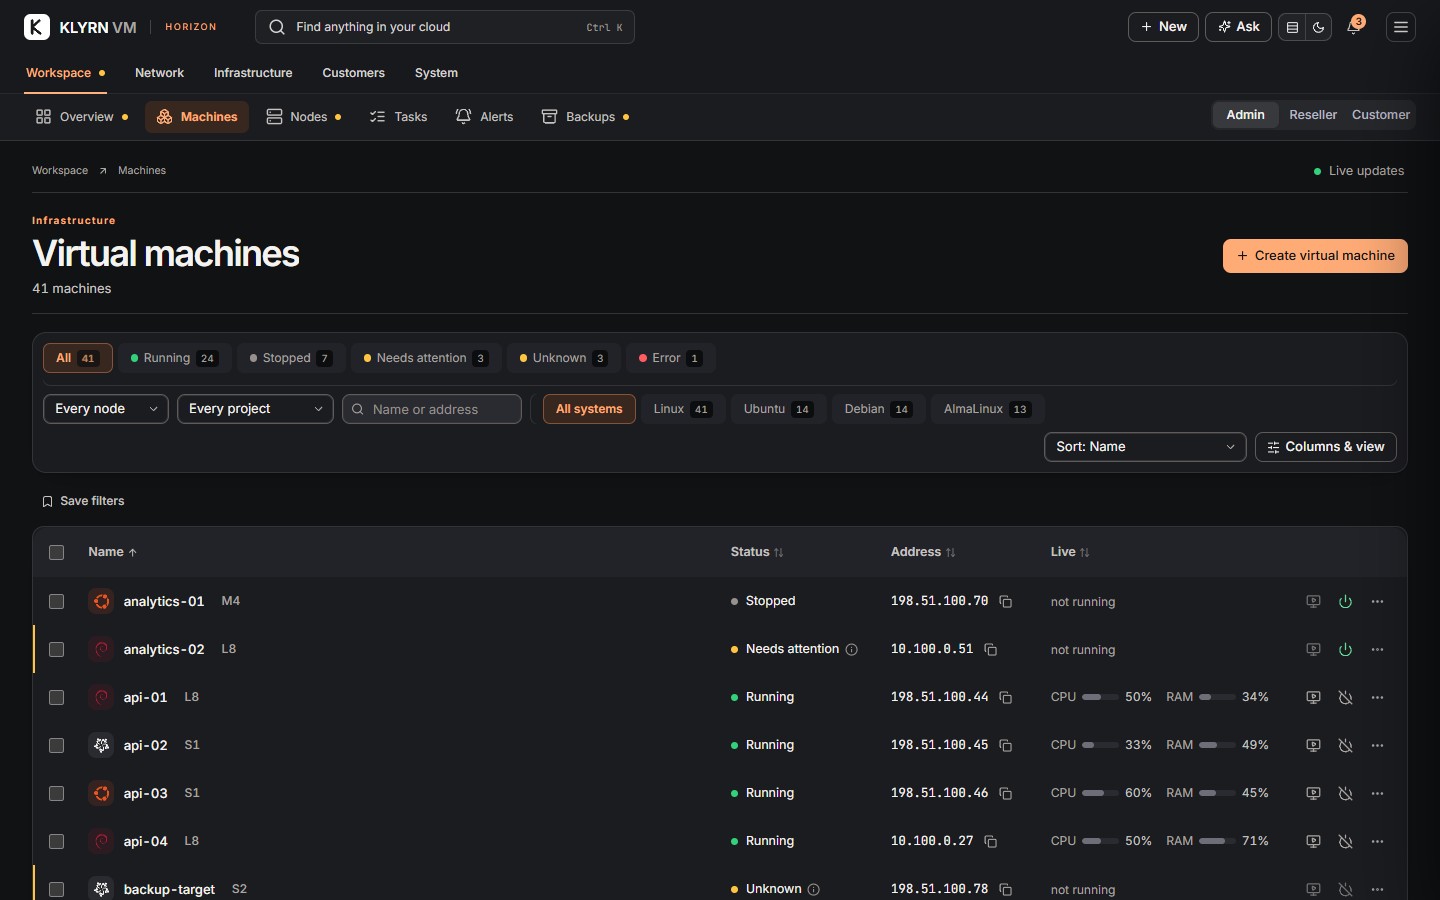Click info icon next to Needs attention status
Viewport: 1440px width, 900px height.
point(852,650)
